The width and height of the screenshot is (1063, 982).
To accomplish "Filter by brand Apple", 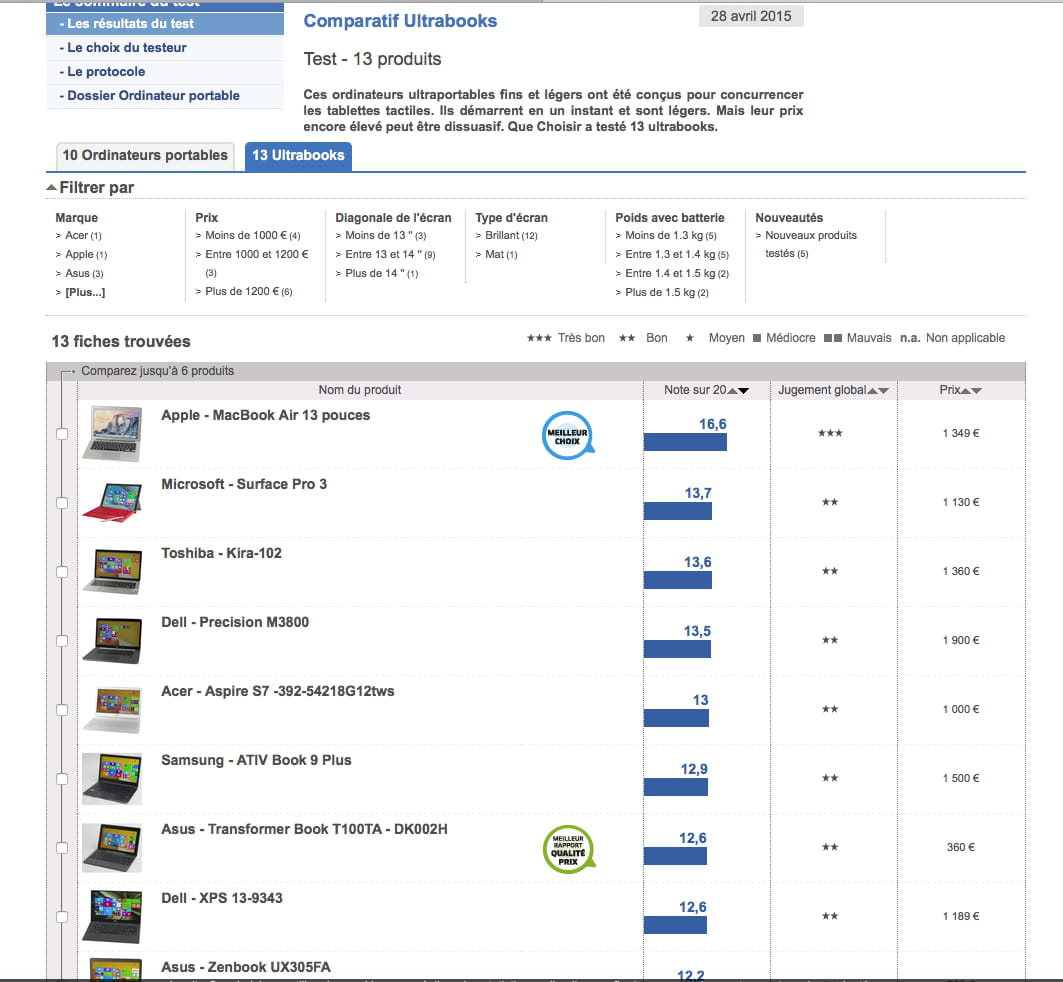I will tap(85, 255).
